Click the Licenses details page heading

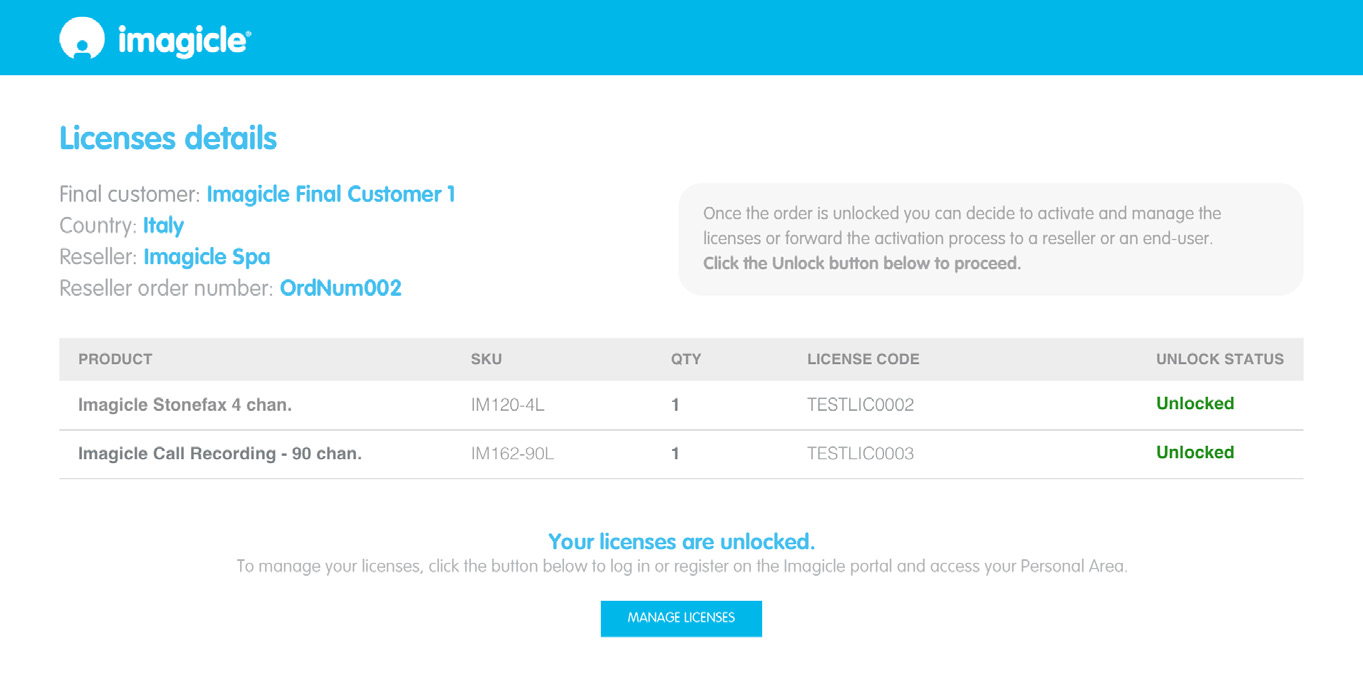tap(168, 138)
